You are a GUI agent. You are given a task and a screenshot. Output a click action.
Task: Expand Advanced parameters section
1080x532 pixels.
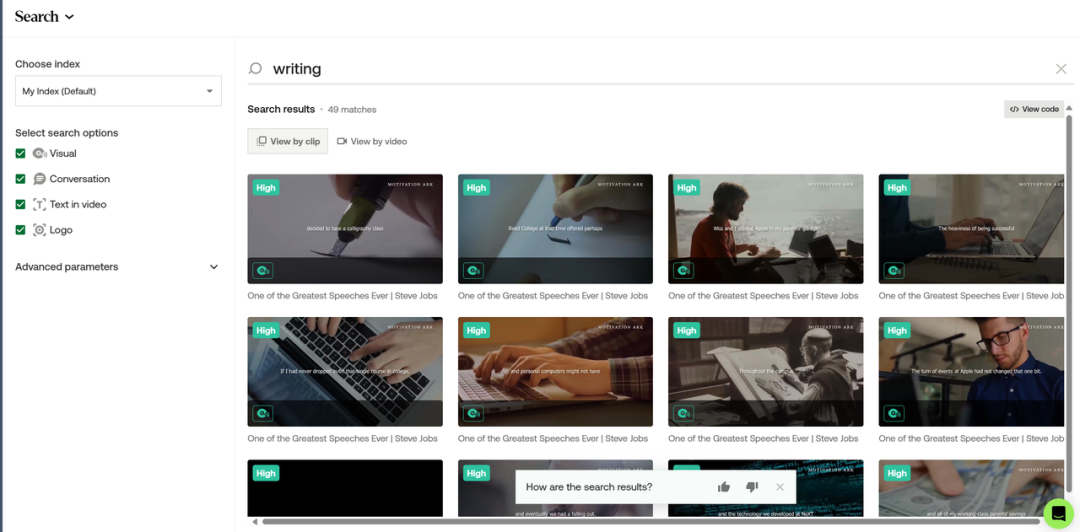point(117,267)
